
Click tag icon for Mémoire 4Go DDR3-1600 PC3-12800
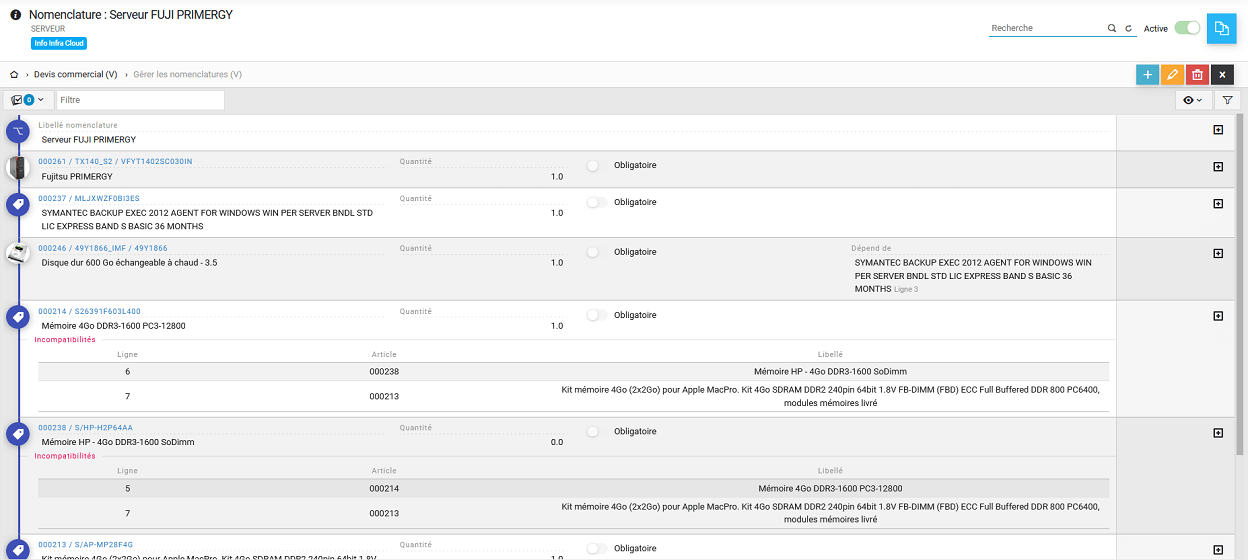click(x=18, y=317)
